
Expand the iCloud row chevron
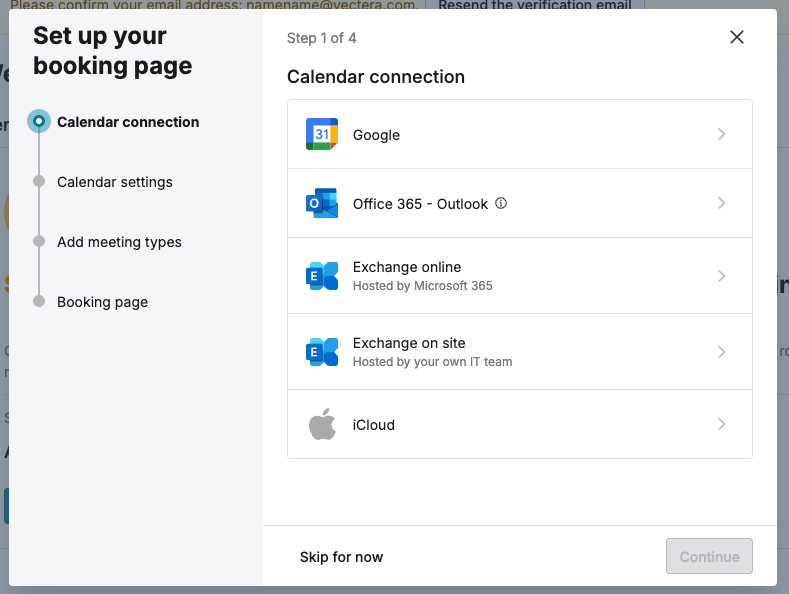[x=722, y=424]
